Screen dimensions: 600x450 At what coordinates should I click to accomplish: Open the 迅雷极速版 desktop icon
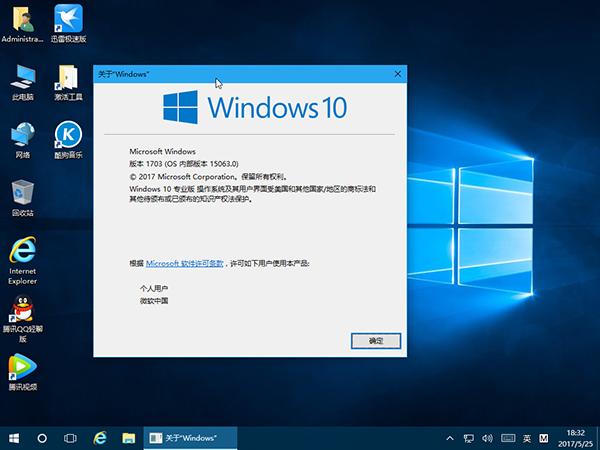pos(67,19)
